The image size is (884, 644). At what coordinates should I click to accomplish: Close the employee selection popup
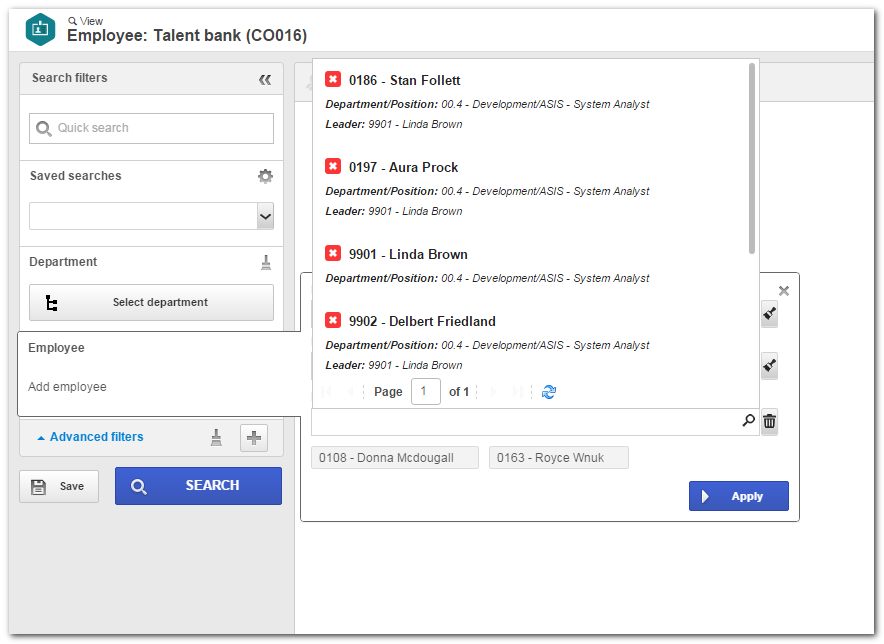pos(784,291)
